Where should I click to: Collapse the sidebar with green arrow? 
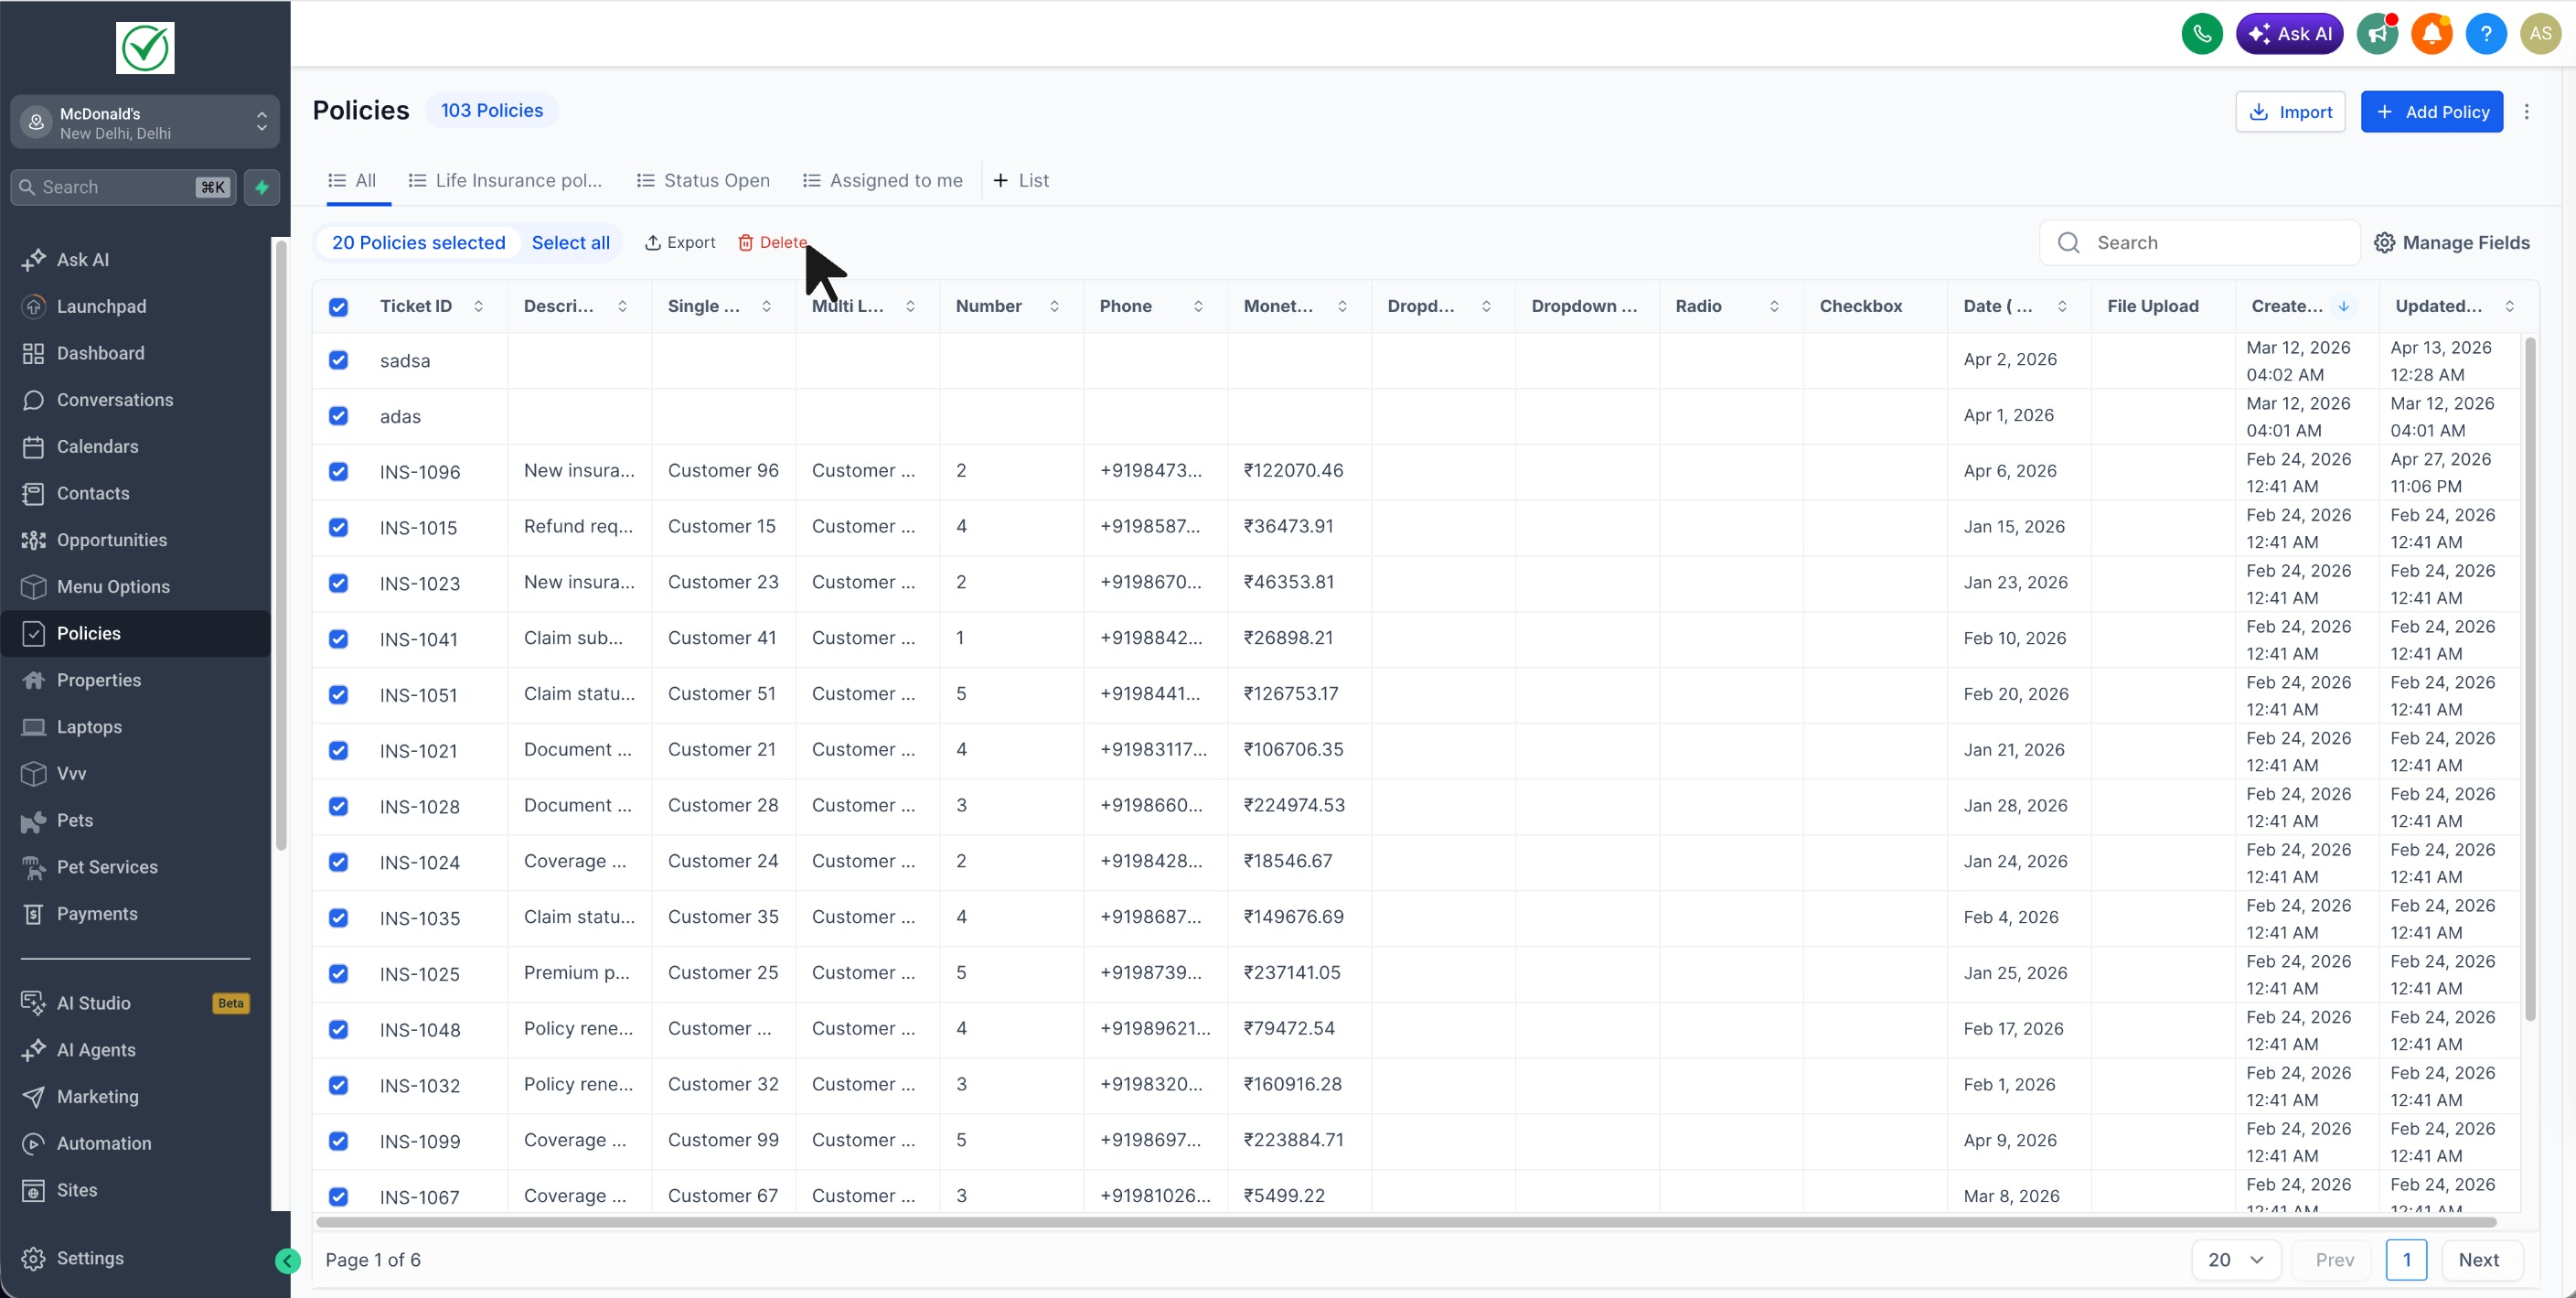tap(287, 1261)
